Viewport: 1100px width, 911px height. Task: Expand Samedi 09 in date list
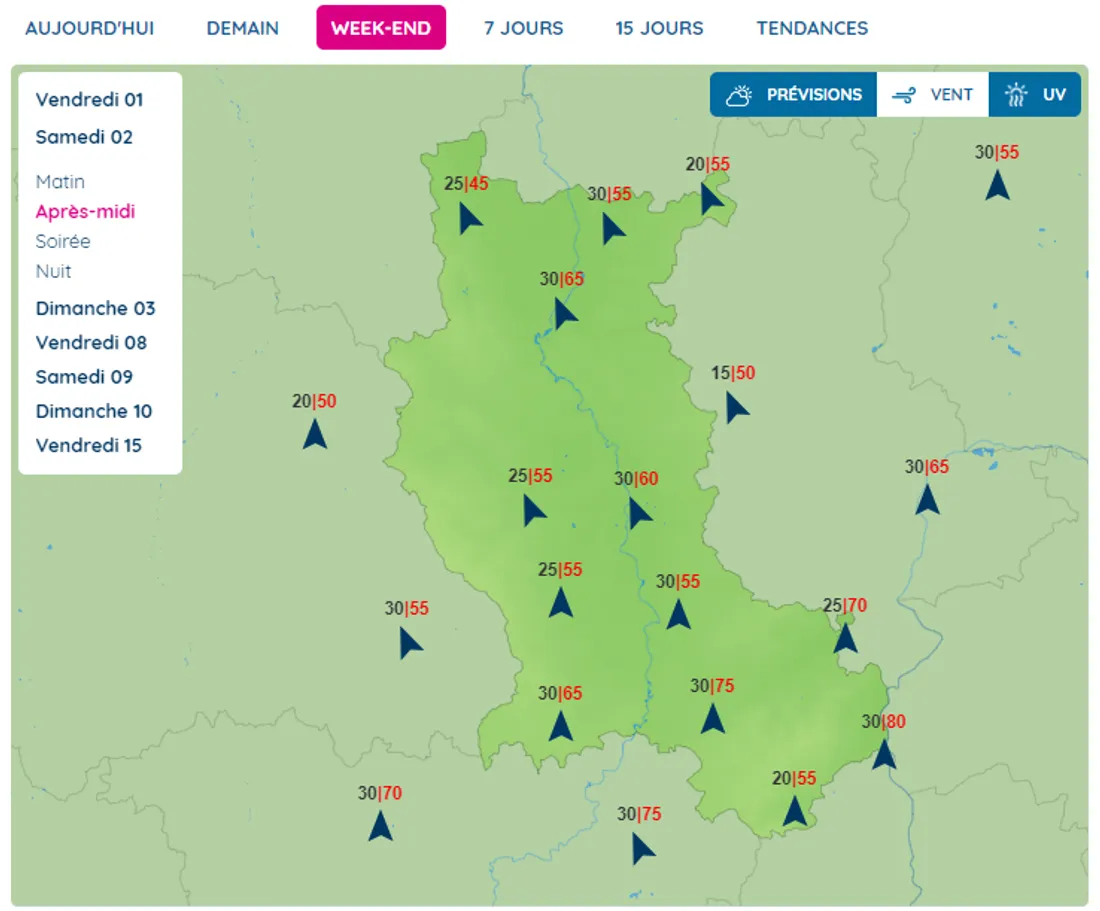(x=84, y=377)
